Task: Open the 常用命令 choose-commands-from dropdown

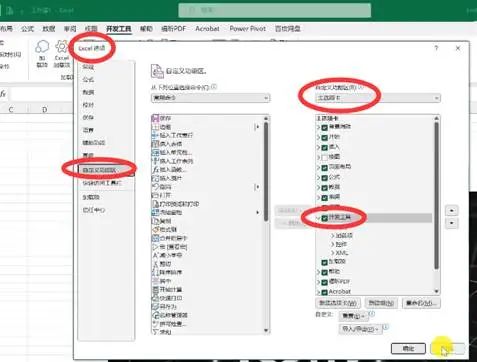Action: (x=210, y=98)
